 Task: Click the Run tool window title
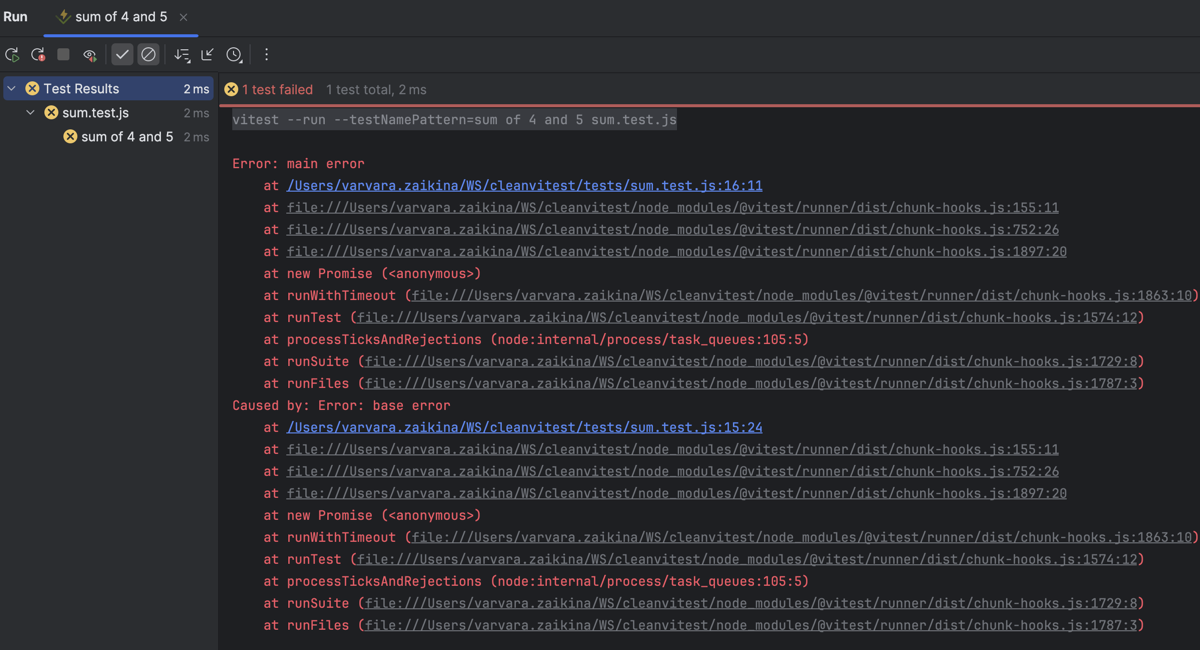point(15,17)
